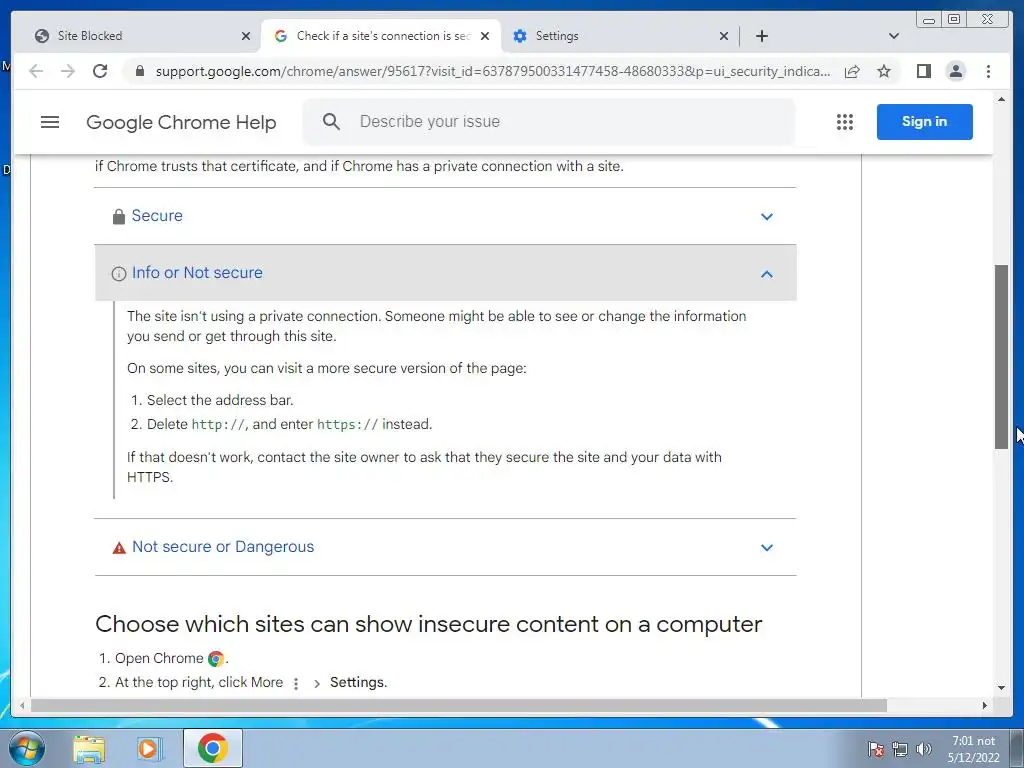This screenshot has height=768, width=1024.
Task: Open Chrome's three-dot More menu
Action: click(x=988, y=71)
